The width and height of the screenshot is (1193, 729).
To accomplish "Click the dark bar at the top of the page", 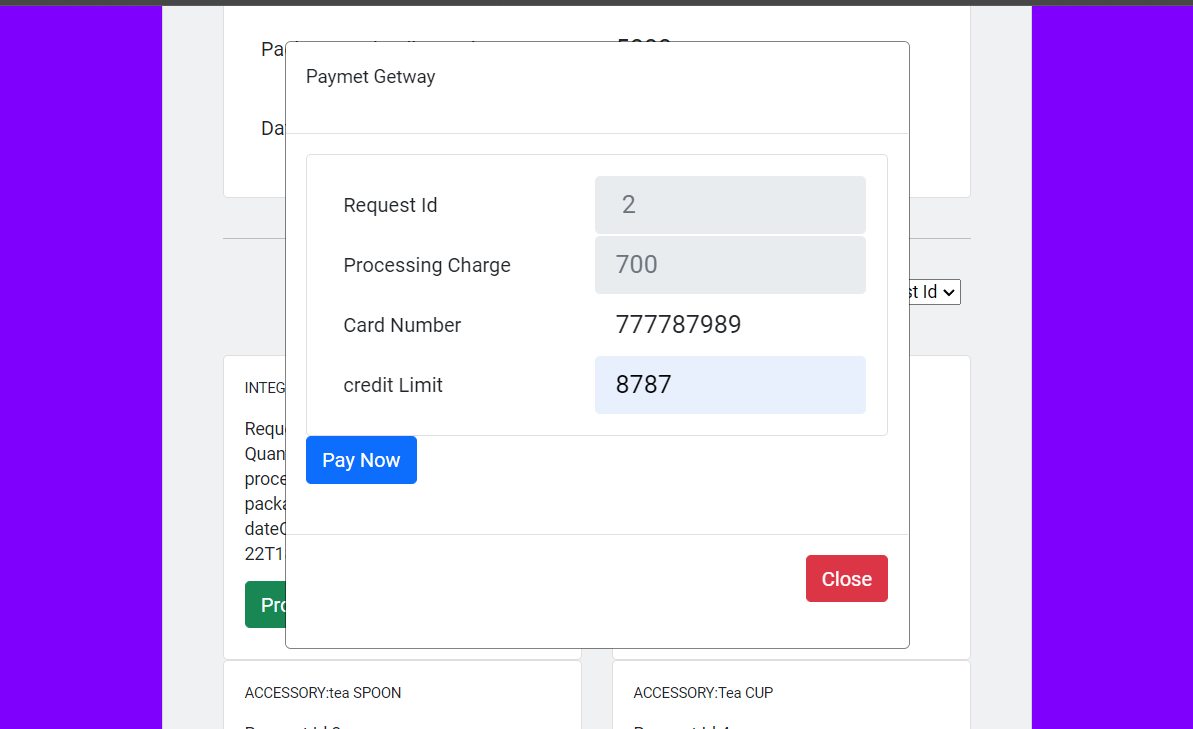I will 596,3.
